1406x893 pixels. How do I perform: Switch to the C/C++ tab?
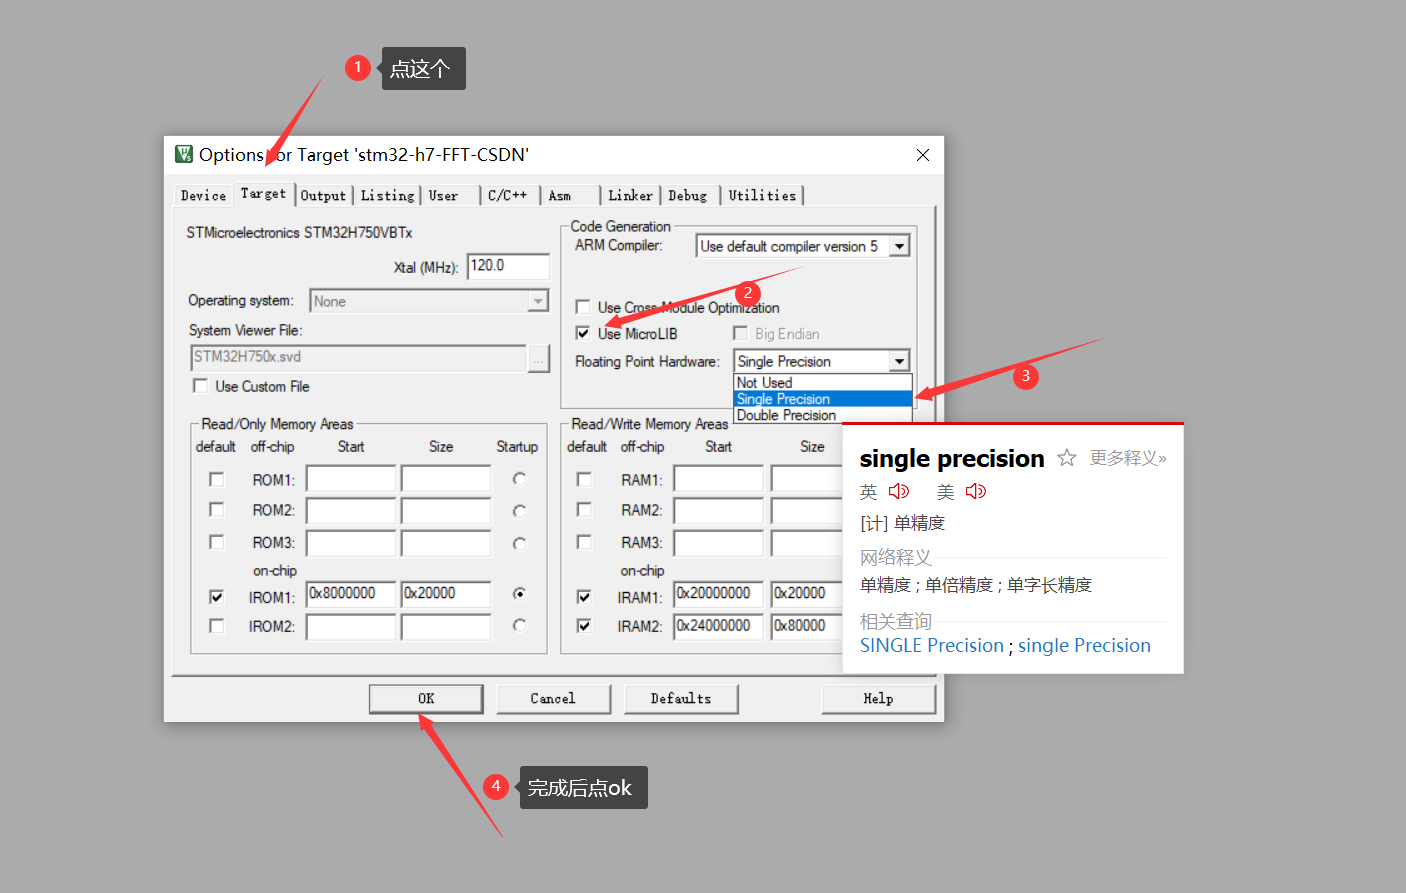[x=509, y=195]
